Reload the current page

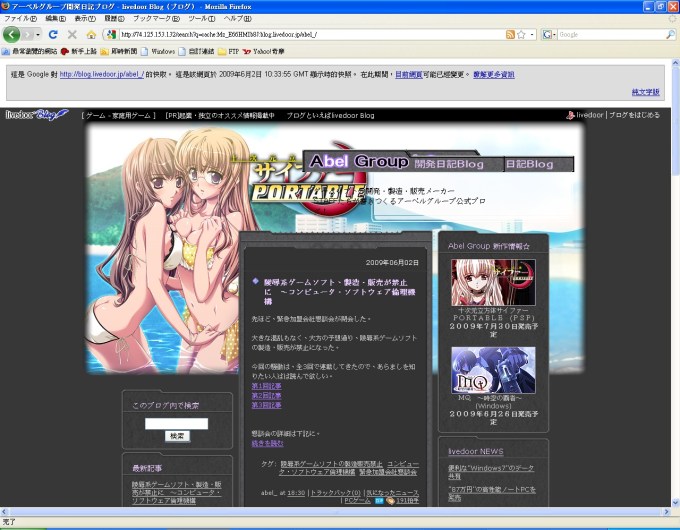[53, 34]
